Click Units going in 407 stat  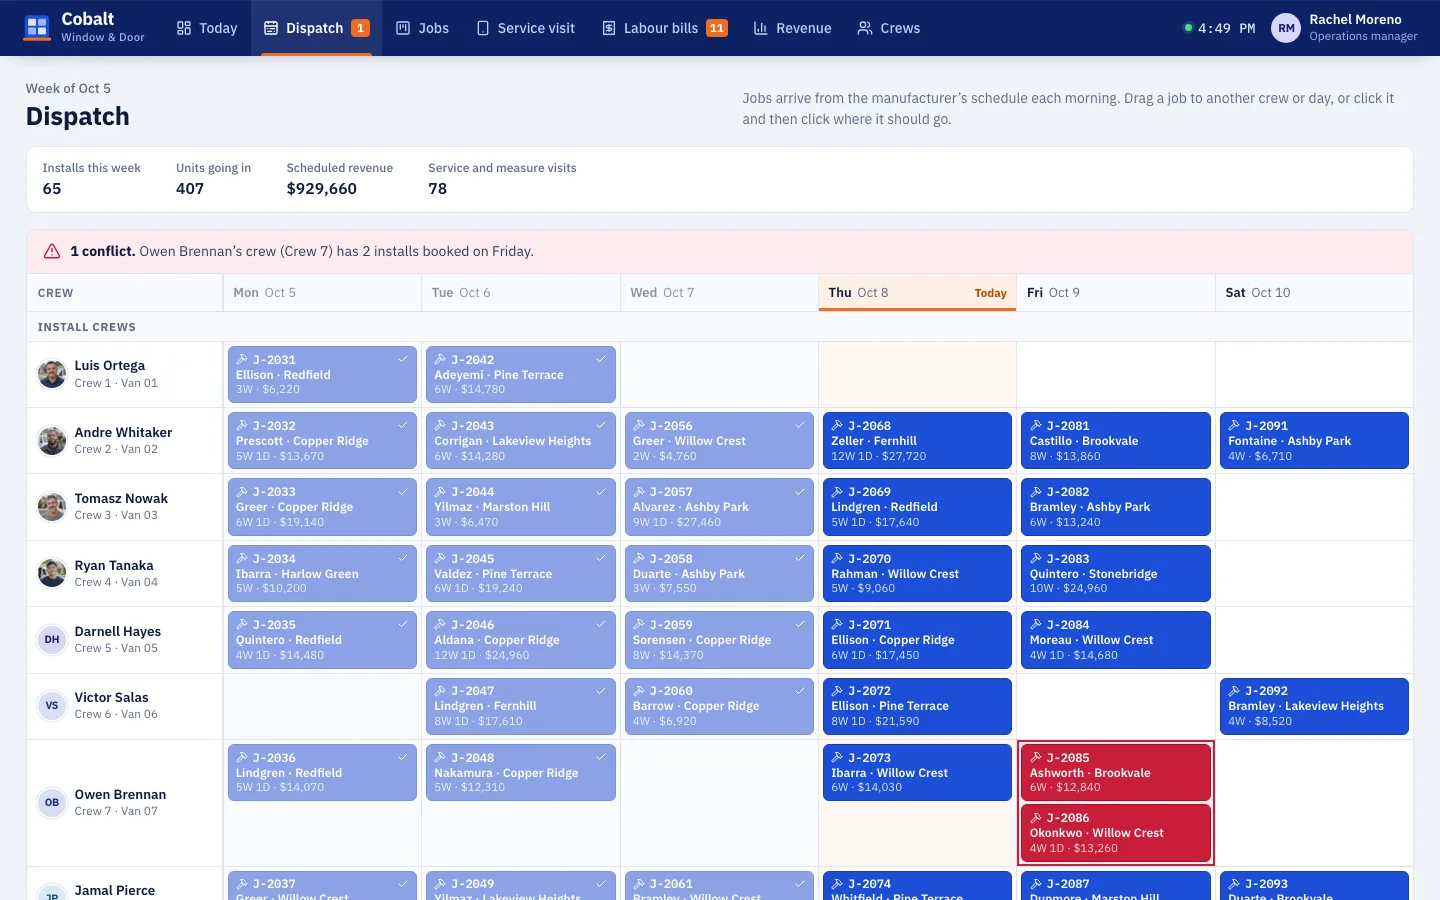click(x=213, y=179)
